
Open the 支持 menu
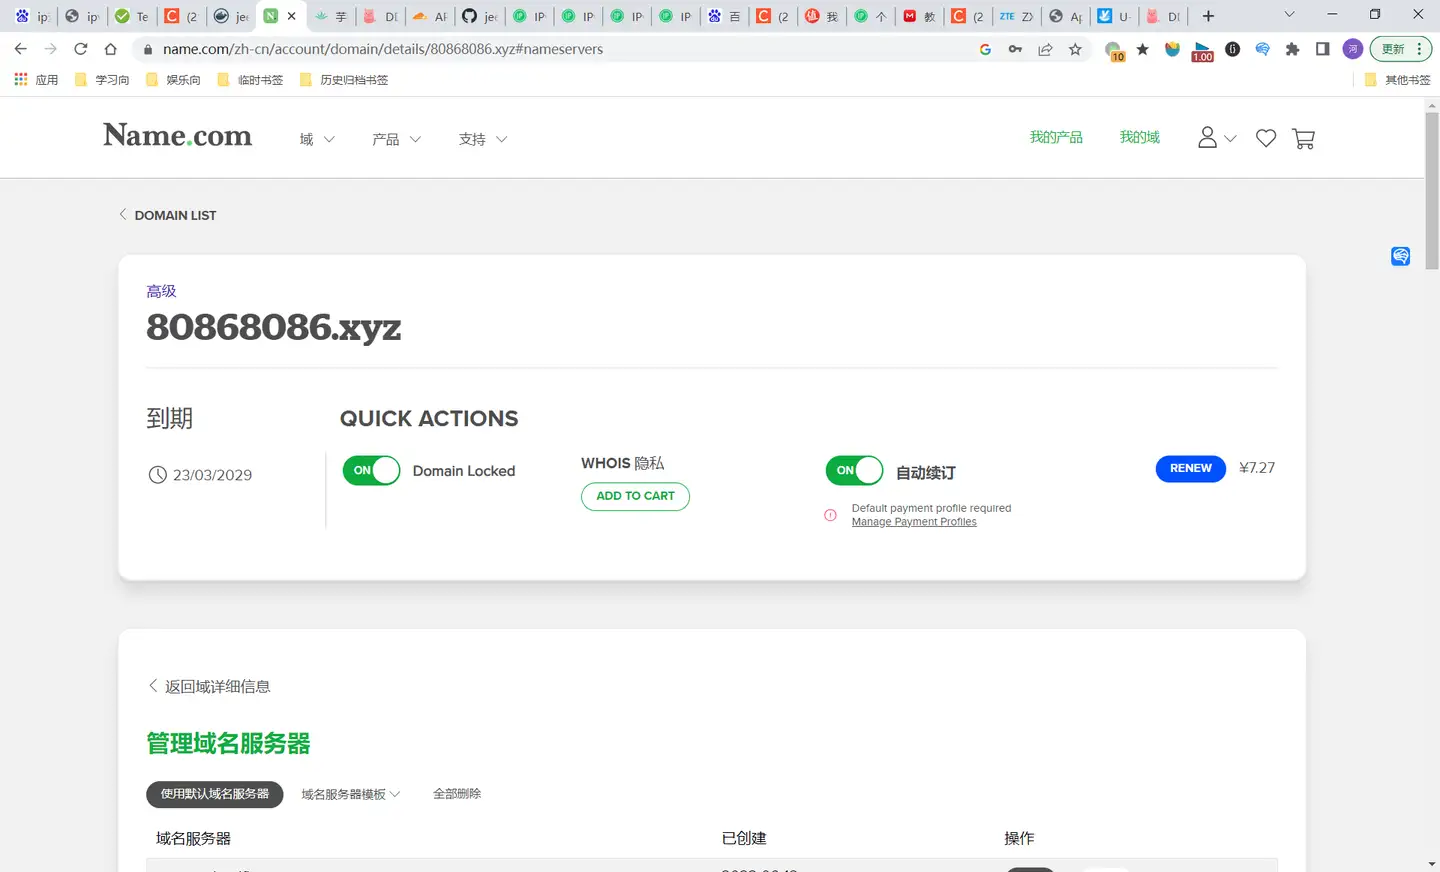tap(483, 139)
